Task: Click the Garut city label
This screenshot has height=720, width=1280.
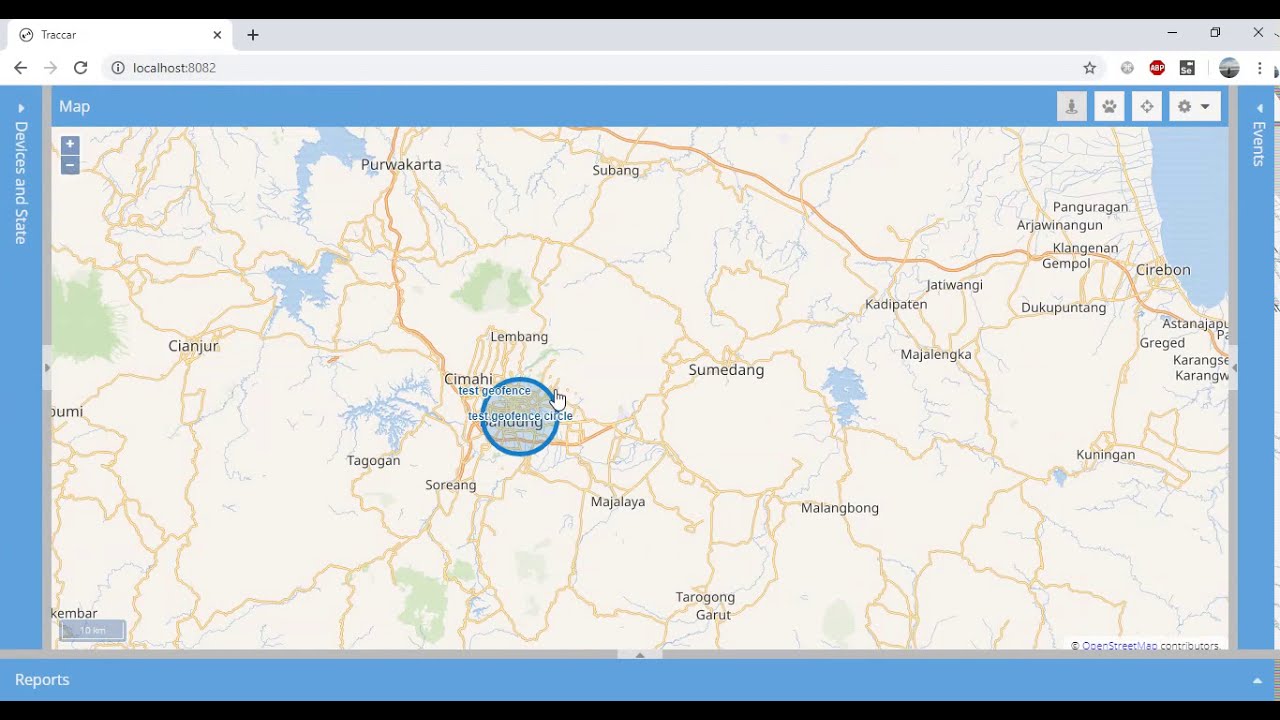Action: [x=713, y=615]
